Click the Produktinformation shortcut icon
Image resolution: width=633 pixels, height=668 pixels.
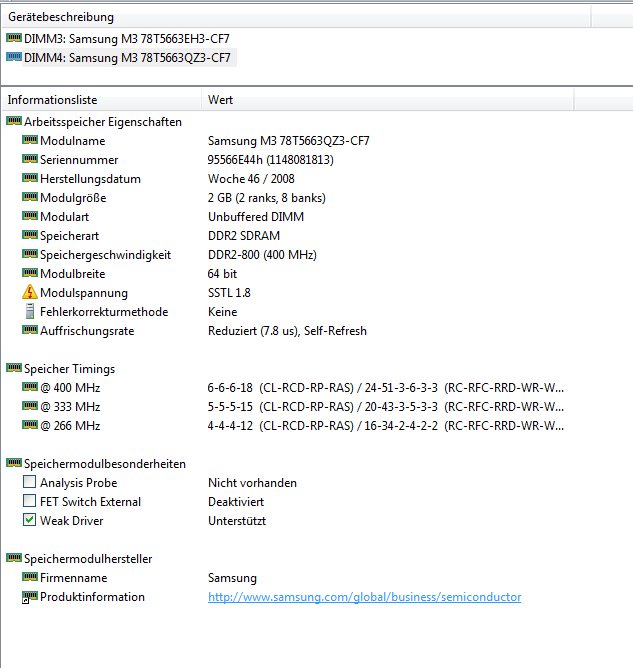point(30,597)
